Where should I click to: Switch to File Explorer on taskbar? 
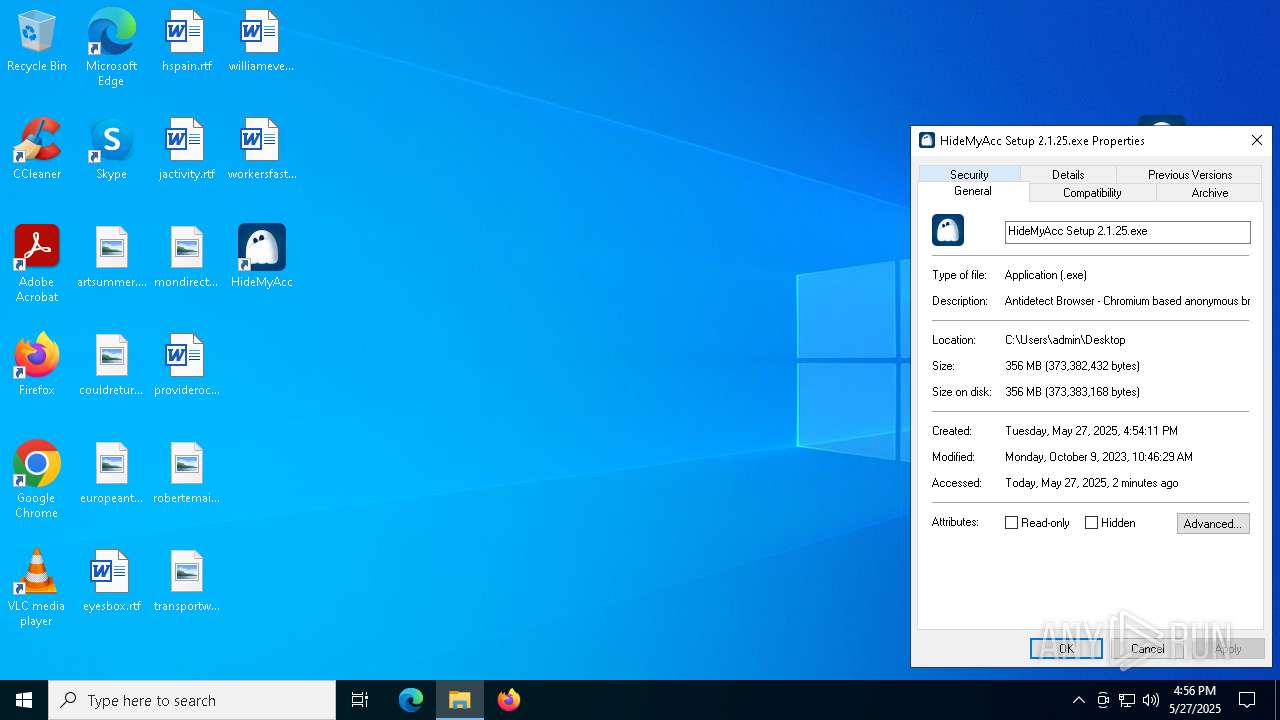[x=460, y=700]
